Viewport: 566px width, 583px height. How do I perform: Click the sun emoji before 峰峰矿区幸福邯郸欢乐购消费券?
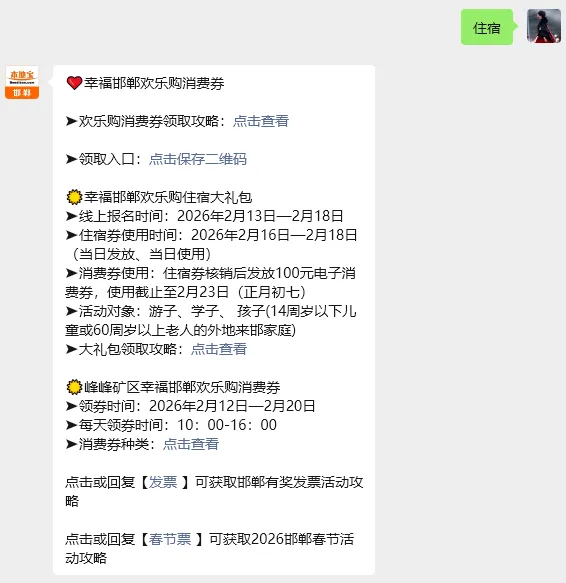pyautogui.click(x=74, y=387)
